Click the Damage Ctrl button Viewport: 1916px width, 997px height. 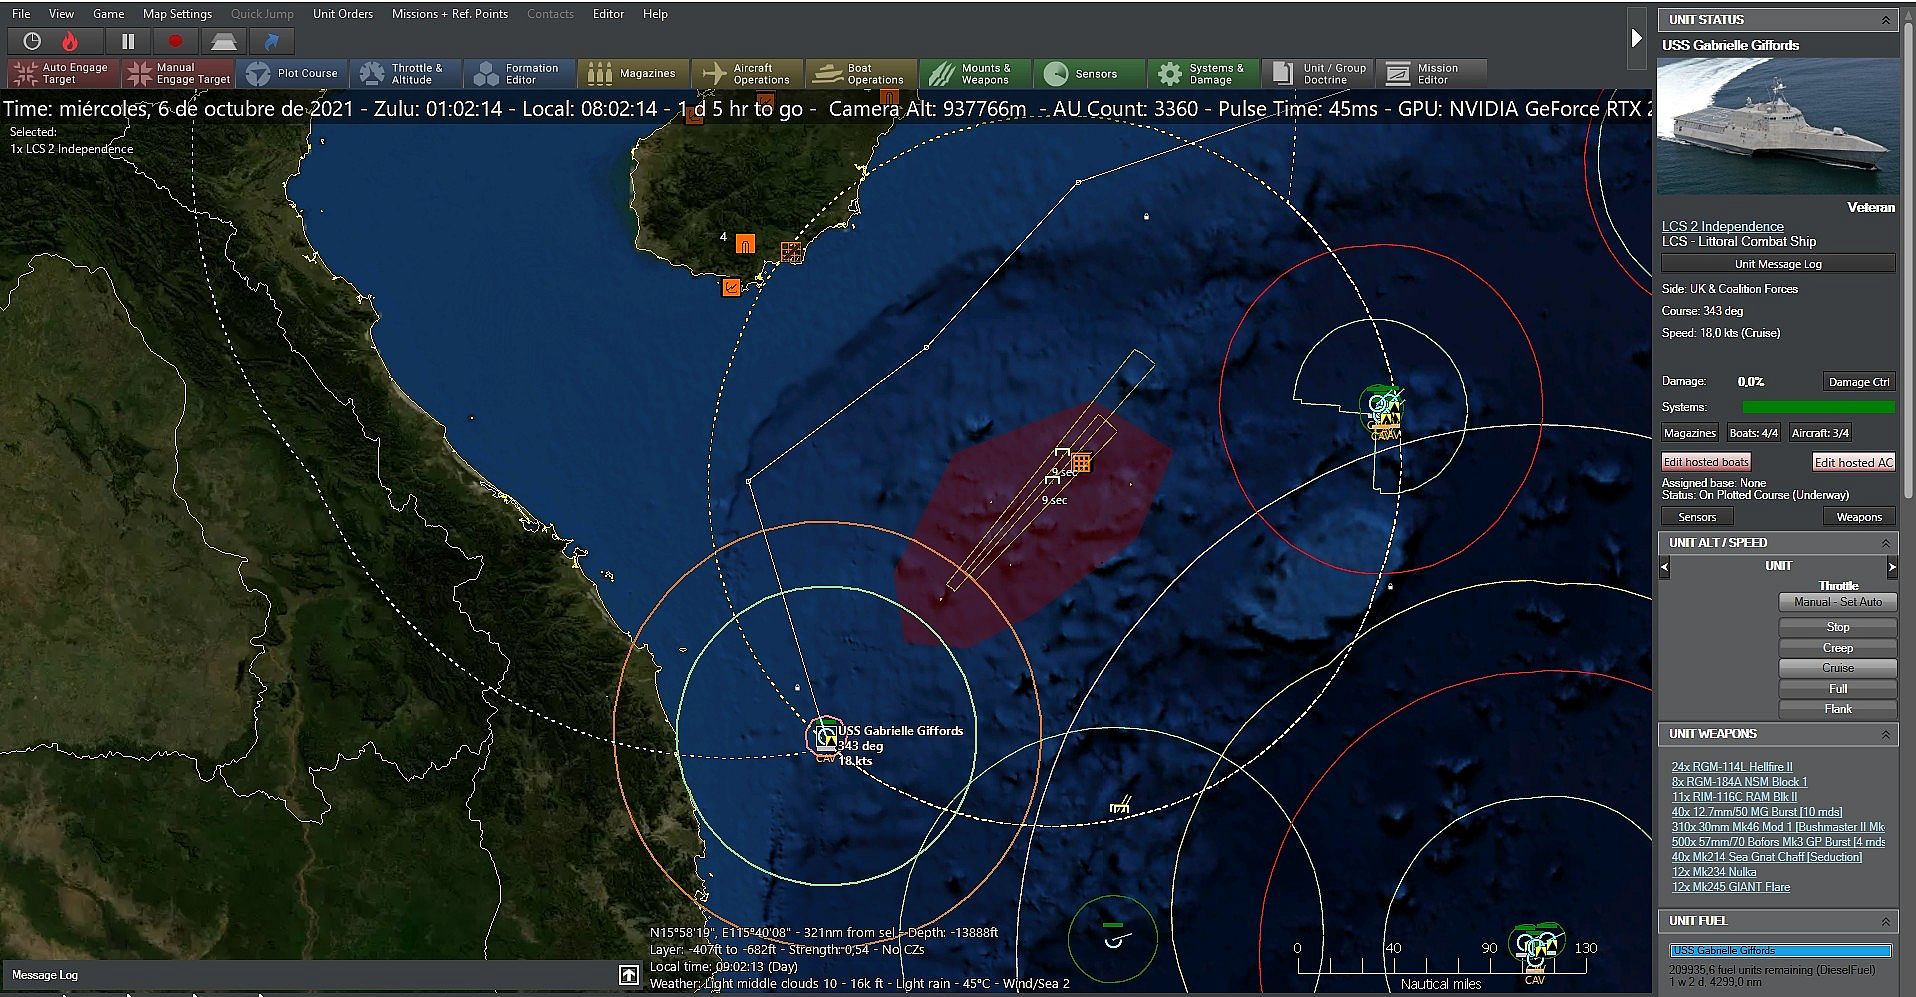pos(1858,382)
